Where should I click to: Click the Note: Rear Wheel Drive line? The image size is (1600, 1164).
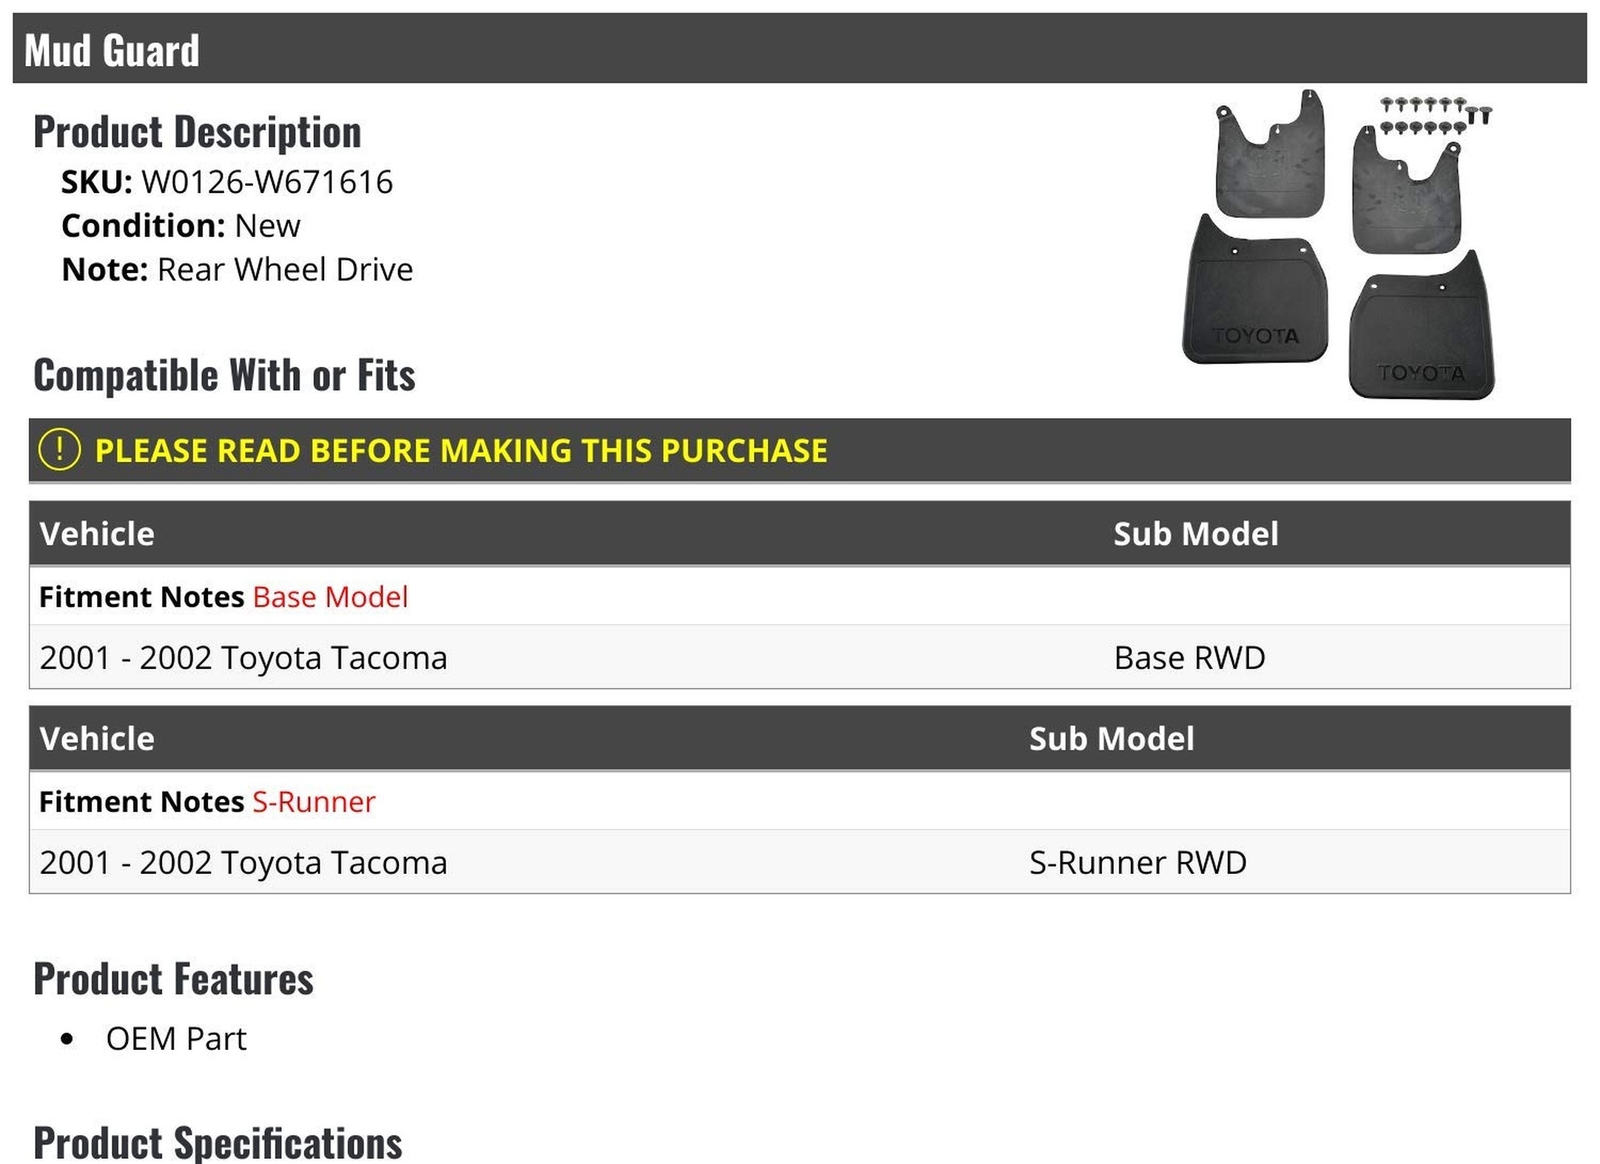pos(237,270)
